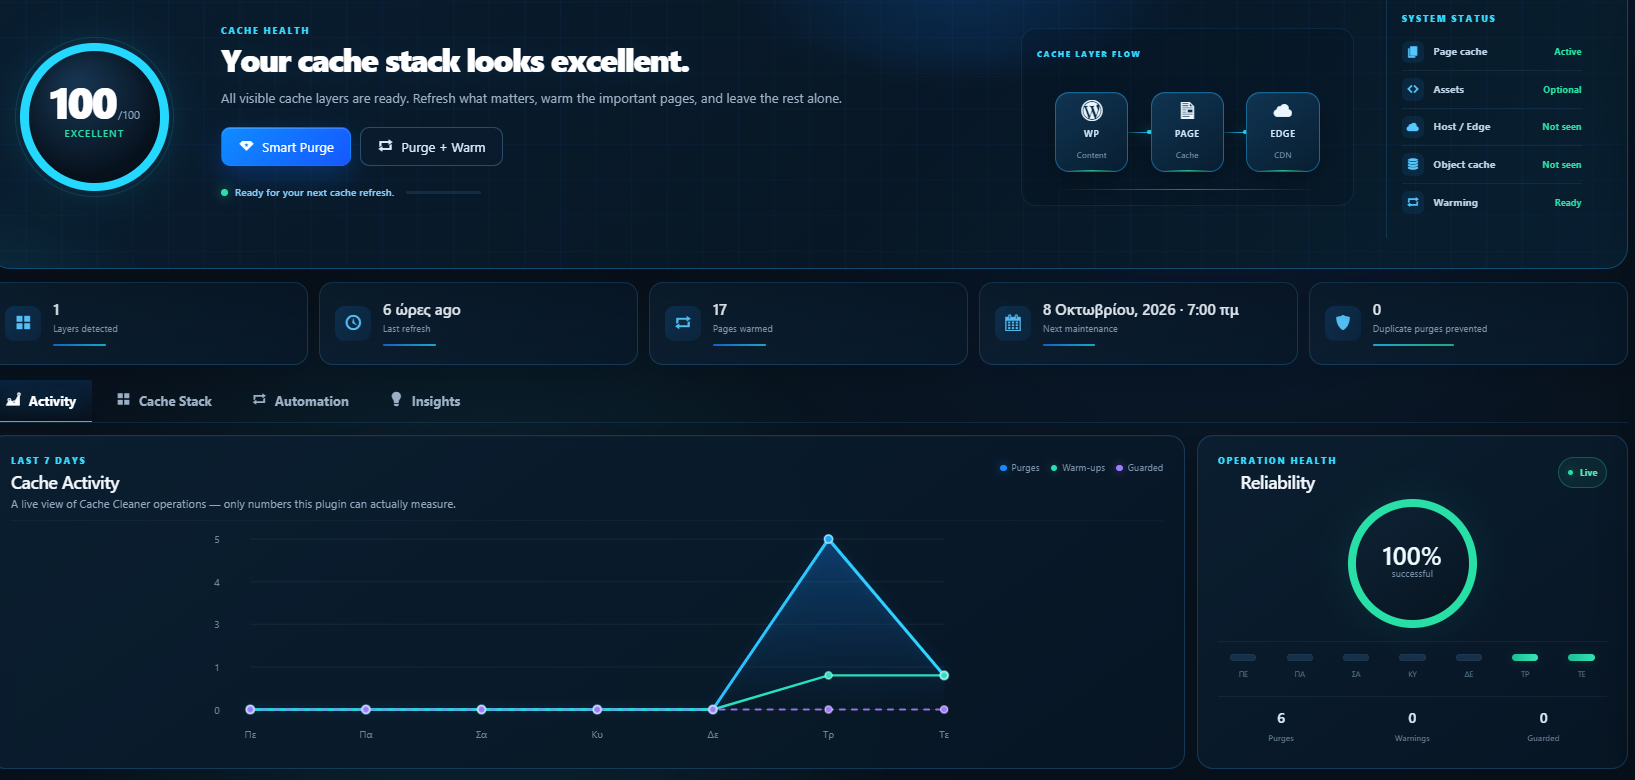Screen dimensions: 1635x780
Task: Click the Purge + Warm button
Action: [431, 147]
